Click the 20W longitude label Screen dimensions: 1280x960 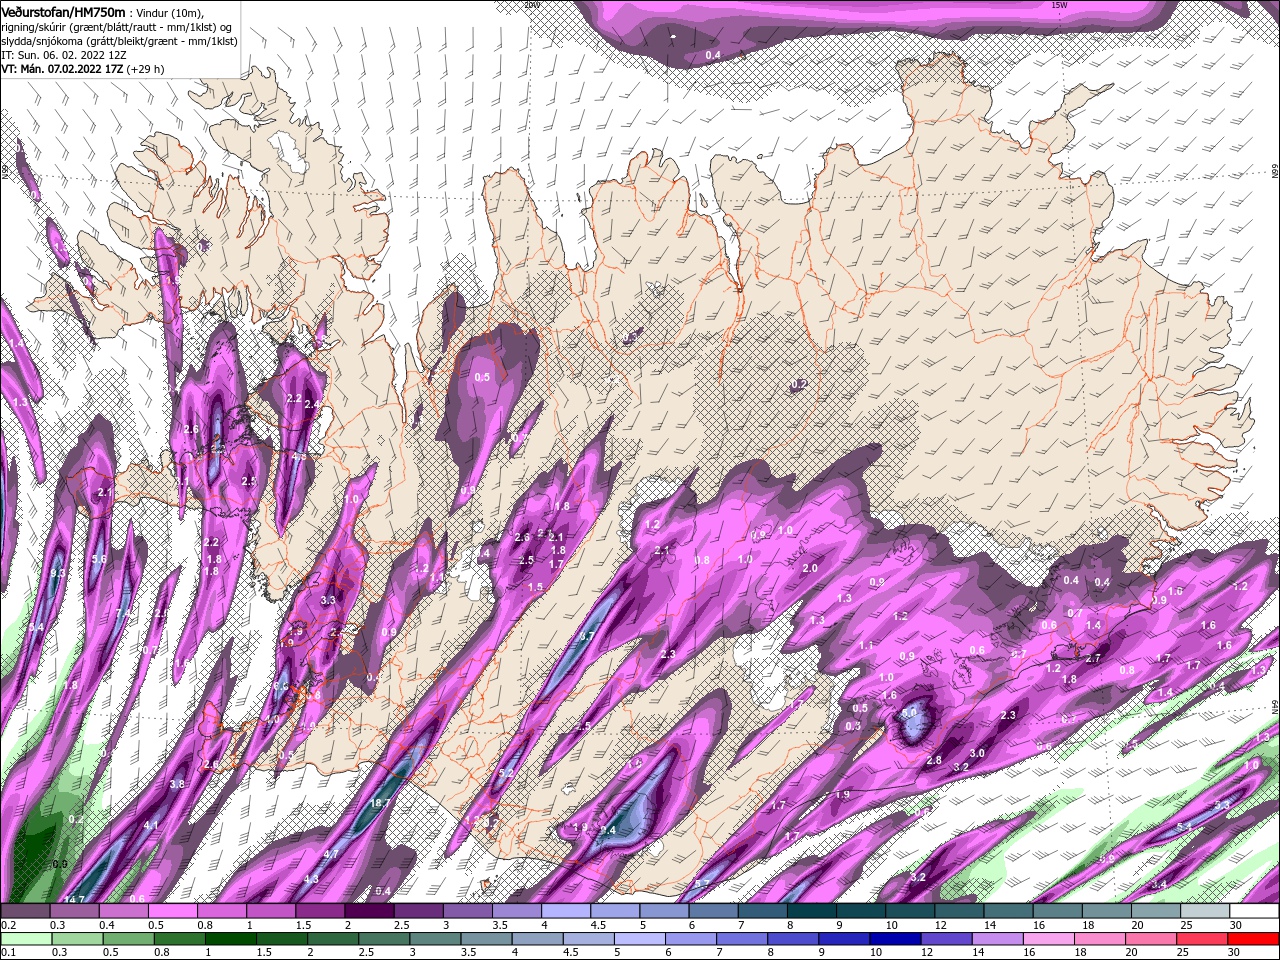531,5
